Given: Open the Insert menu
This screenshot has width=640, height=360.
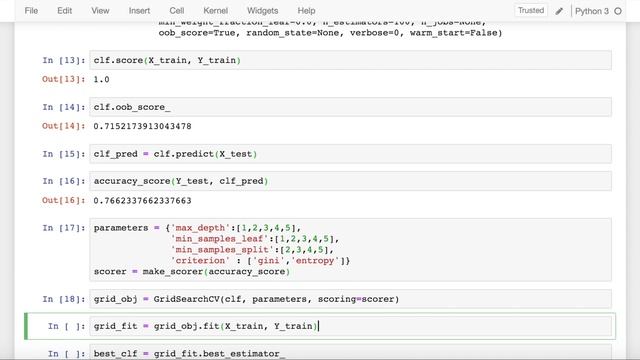Looking at the screenshot, I should pos(139,11).
